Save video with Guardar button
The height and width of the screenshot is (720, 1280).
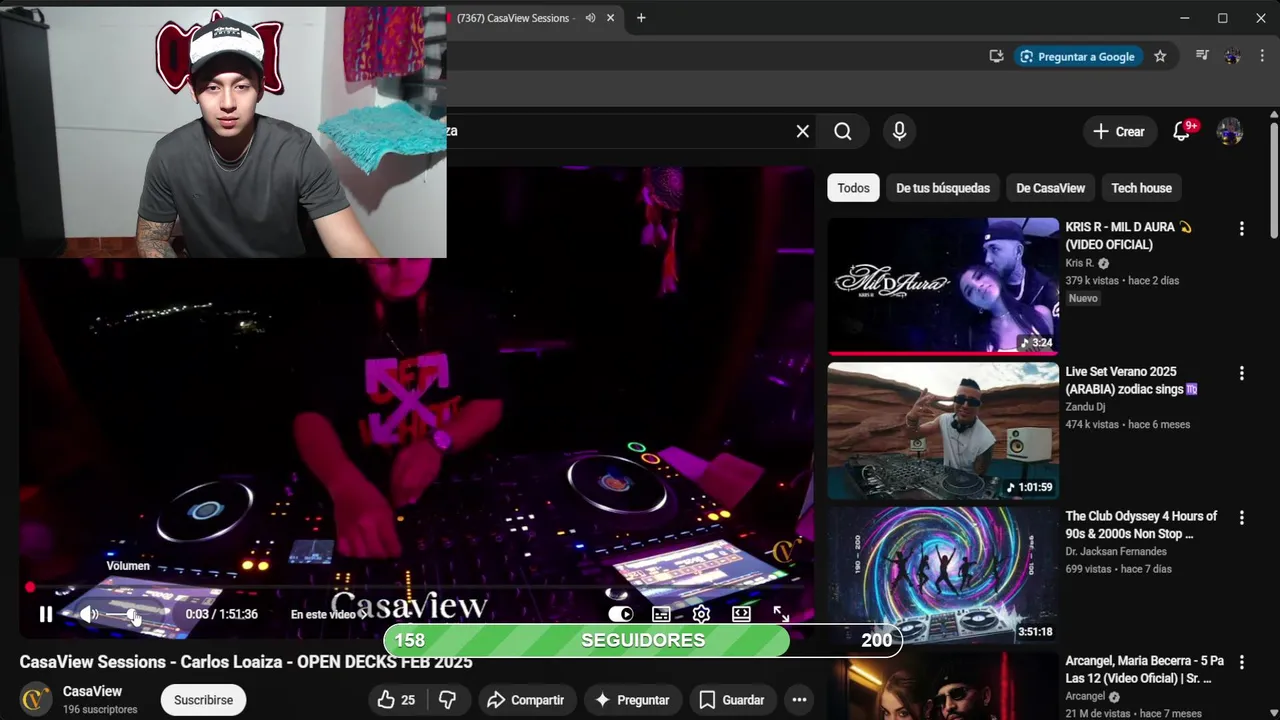732,700
